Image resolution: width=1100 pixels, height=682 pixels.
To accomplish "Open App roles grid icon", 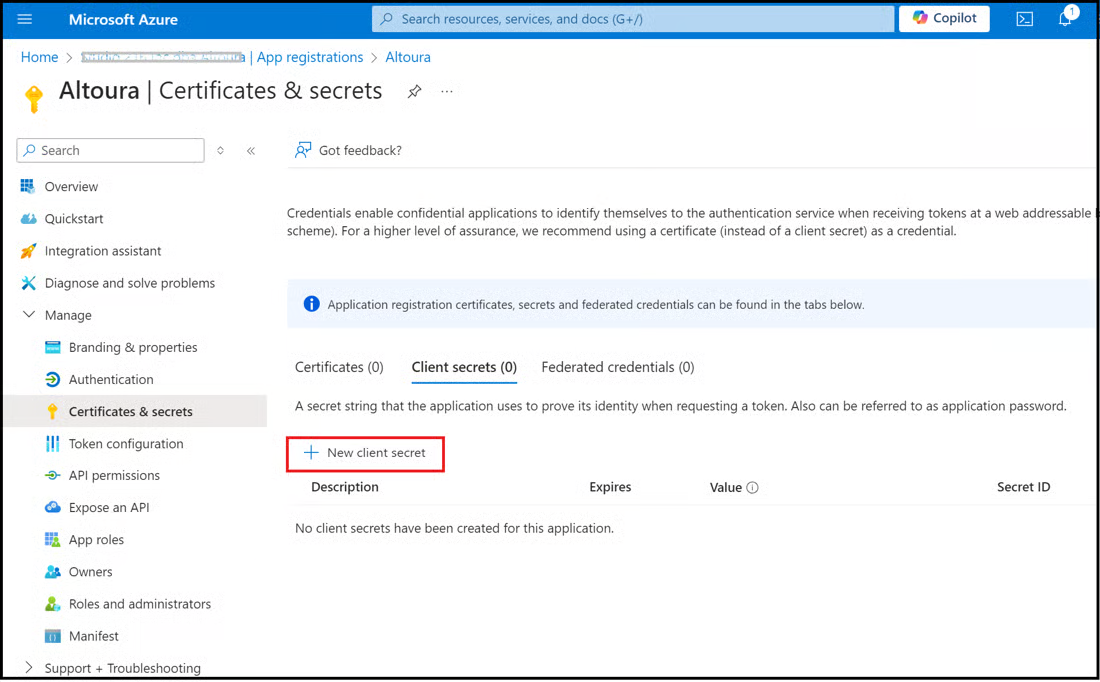I will pyautogui.click(x=53, y=540).
